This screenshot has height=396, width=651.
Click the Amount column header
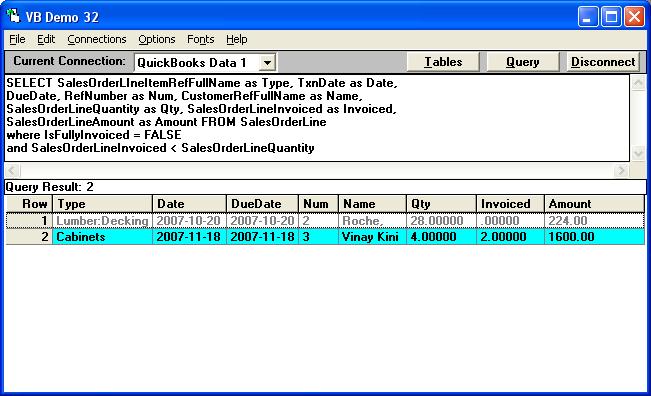595,204
